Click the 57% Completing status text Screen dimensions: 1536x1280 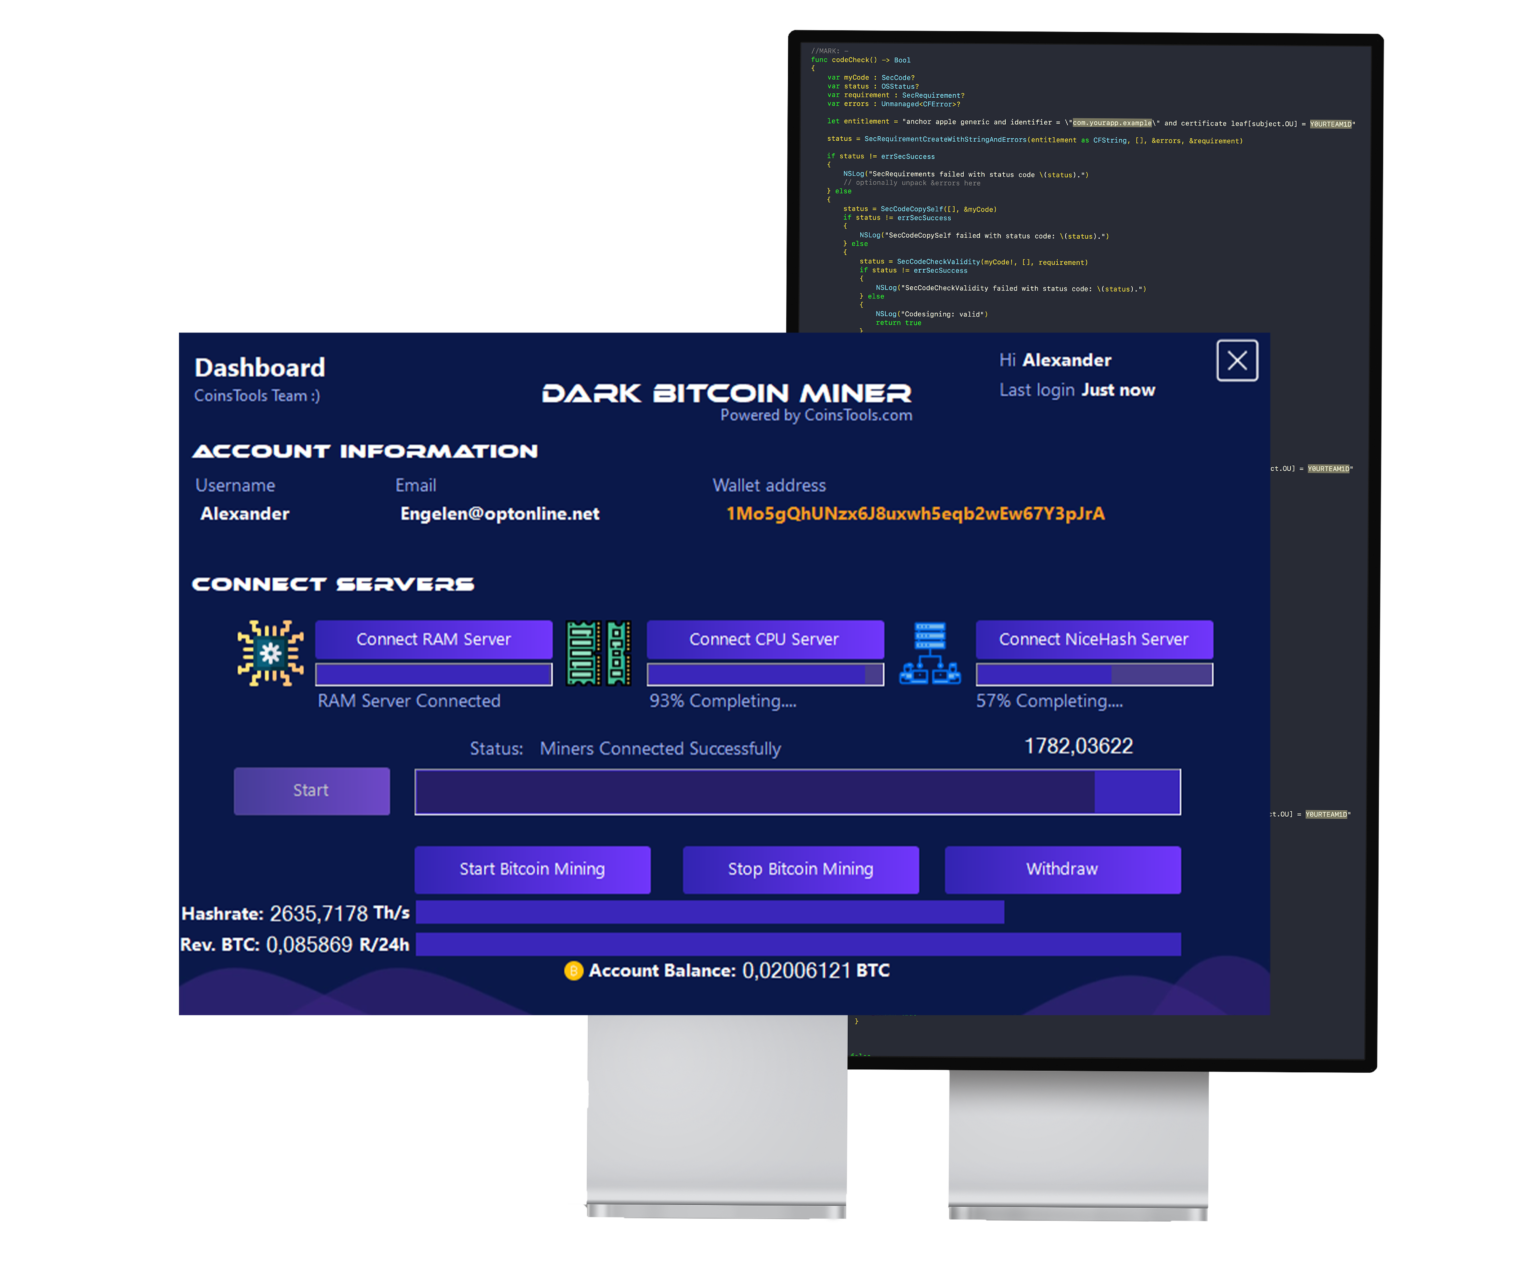coord(1049,701)
